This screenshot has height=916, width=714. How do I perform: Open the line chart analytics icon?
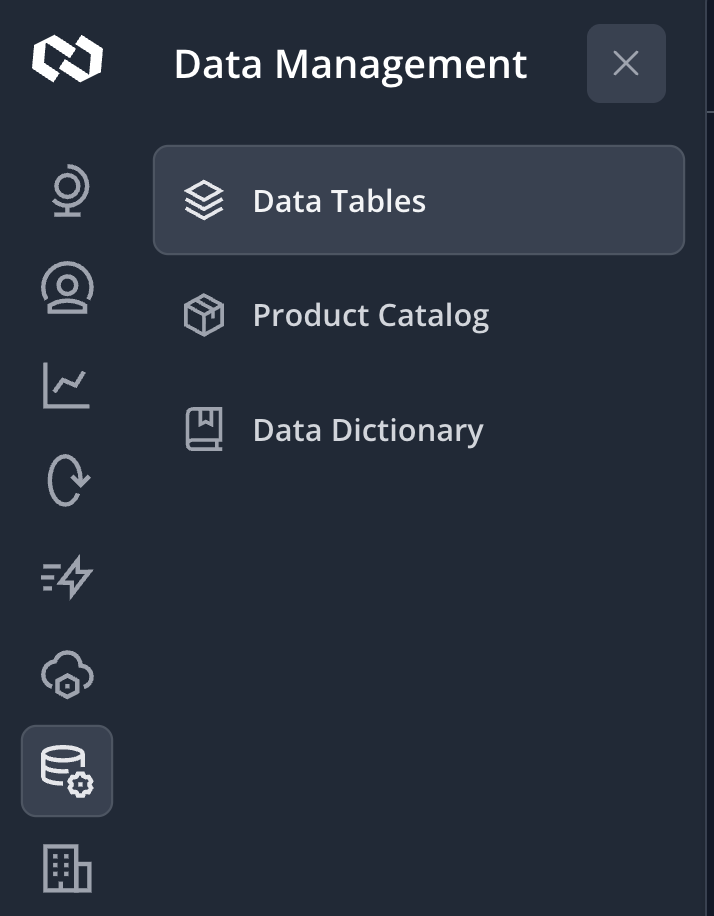pos(67,386)
